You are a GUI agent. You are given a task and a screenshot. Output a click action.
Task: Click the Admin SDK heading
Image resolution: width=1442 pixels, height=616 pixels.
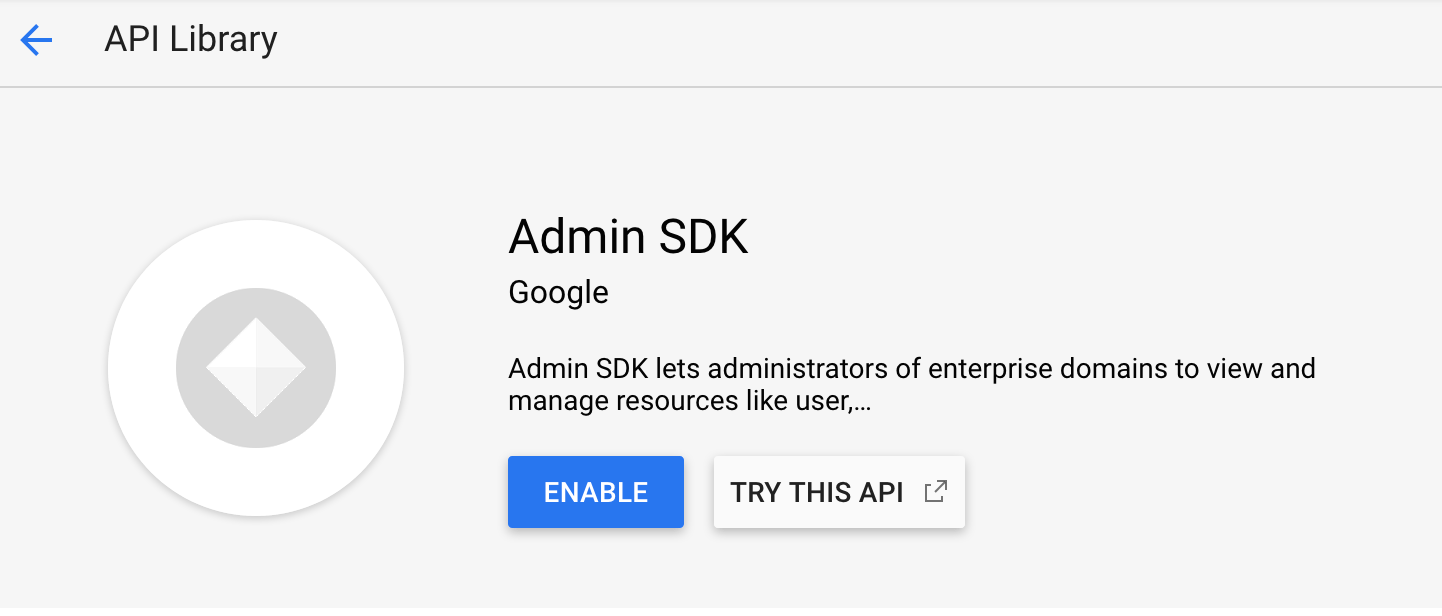point(628,237)
